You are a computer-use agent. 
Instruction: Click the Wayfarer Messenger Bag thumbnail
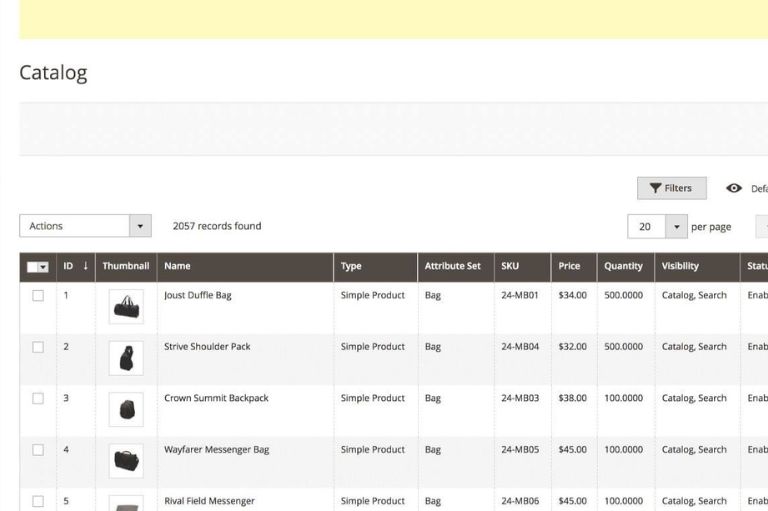(126, 460)
